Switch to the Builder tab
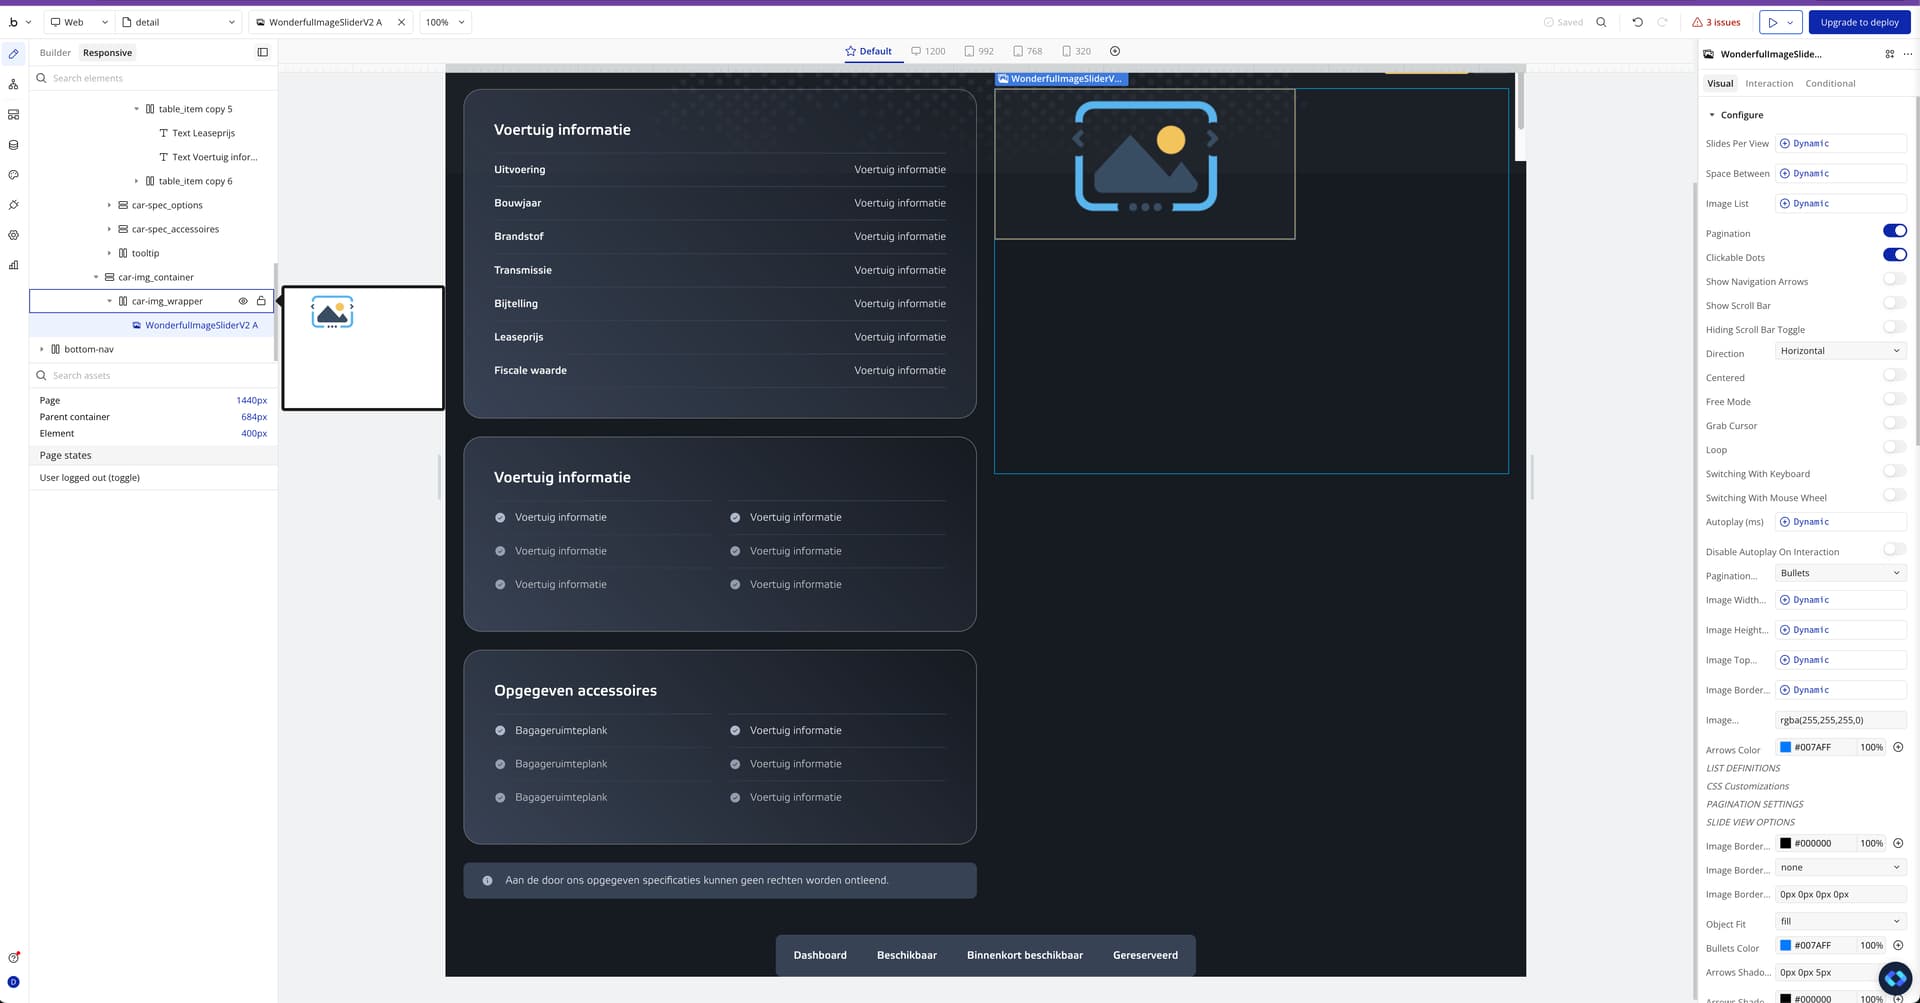The image size is (1920, 1003). [x=55, y=53]
